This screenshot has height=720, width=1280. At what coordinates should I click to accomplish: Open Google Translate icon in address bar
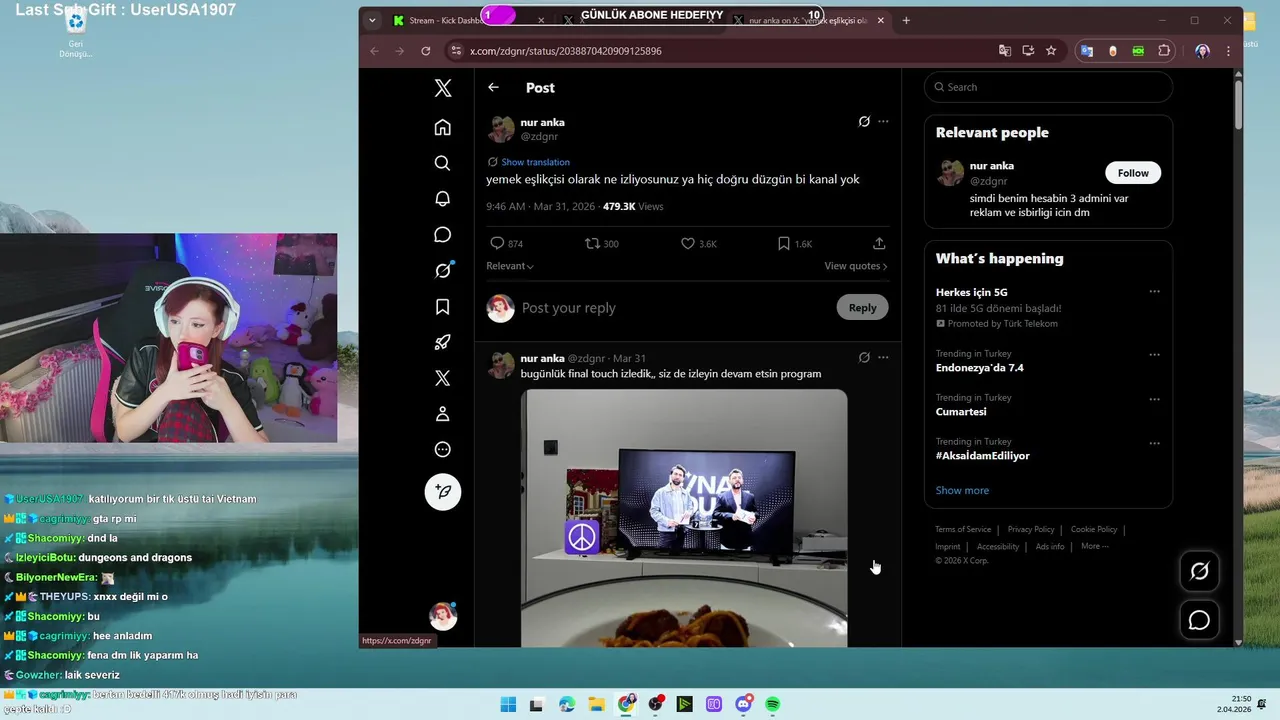tap(1005, 50)
